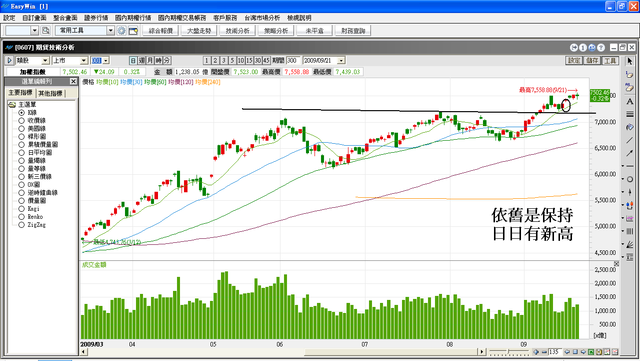Open the 上市 market dropdown
The image size is (640, 361).
(84, 60)
